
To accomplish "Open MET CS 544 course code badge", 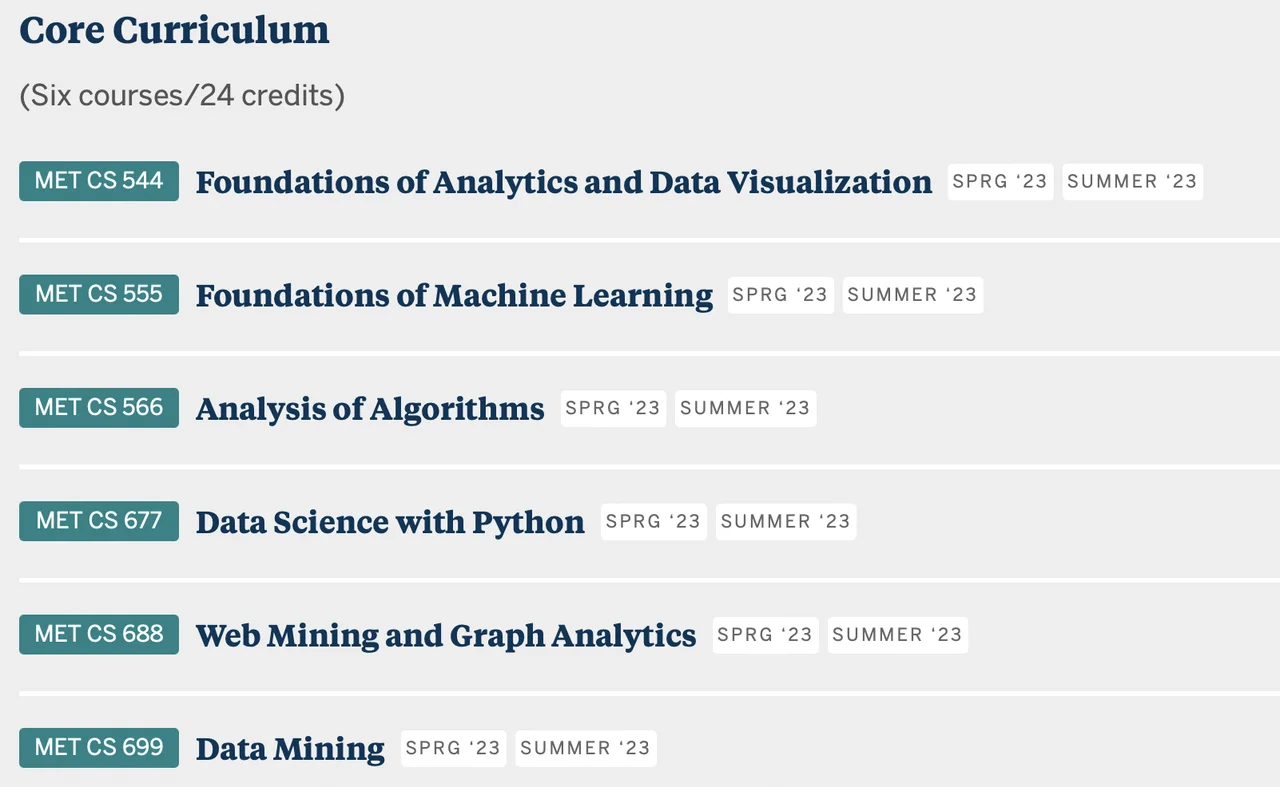I will pos(99,181).
